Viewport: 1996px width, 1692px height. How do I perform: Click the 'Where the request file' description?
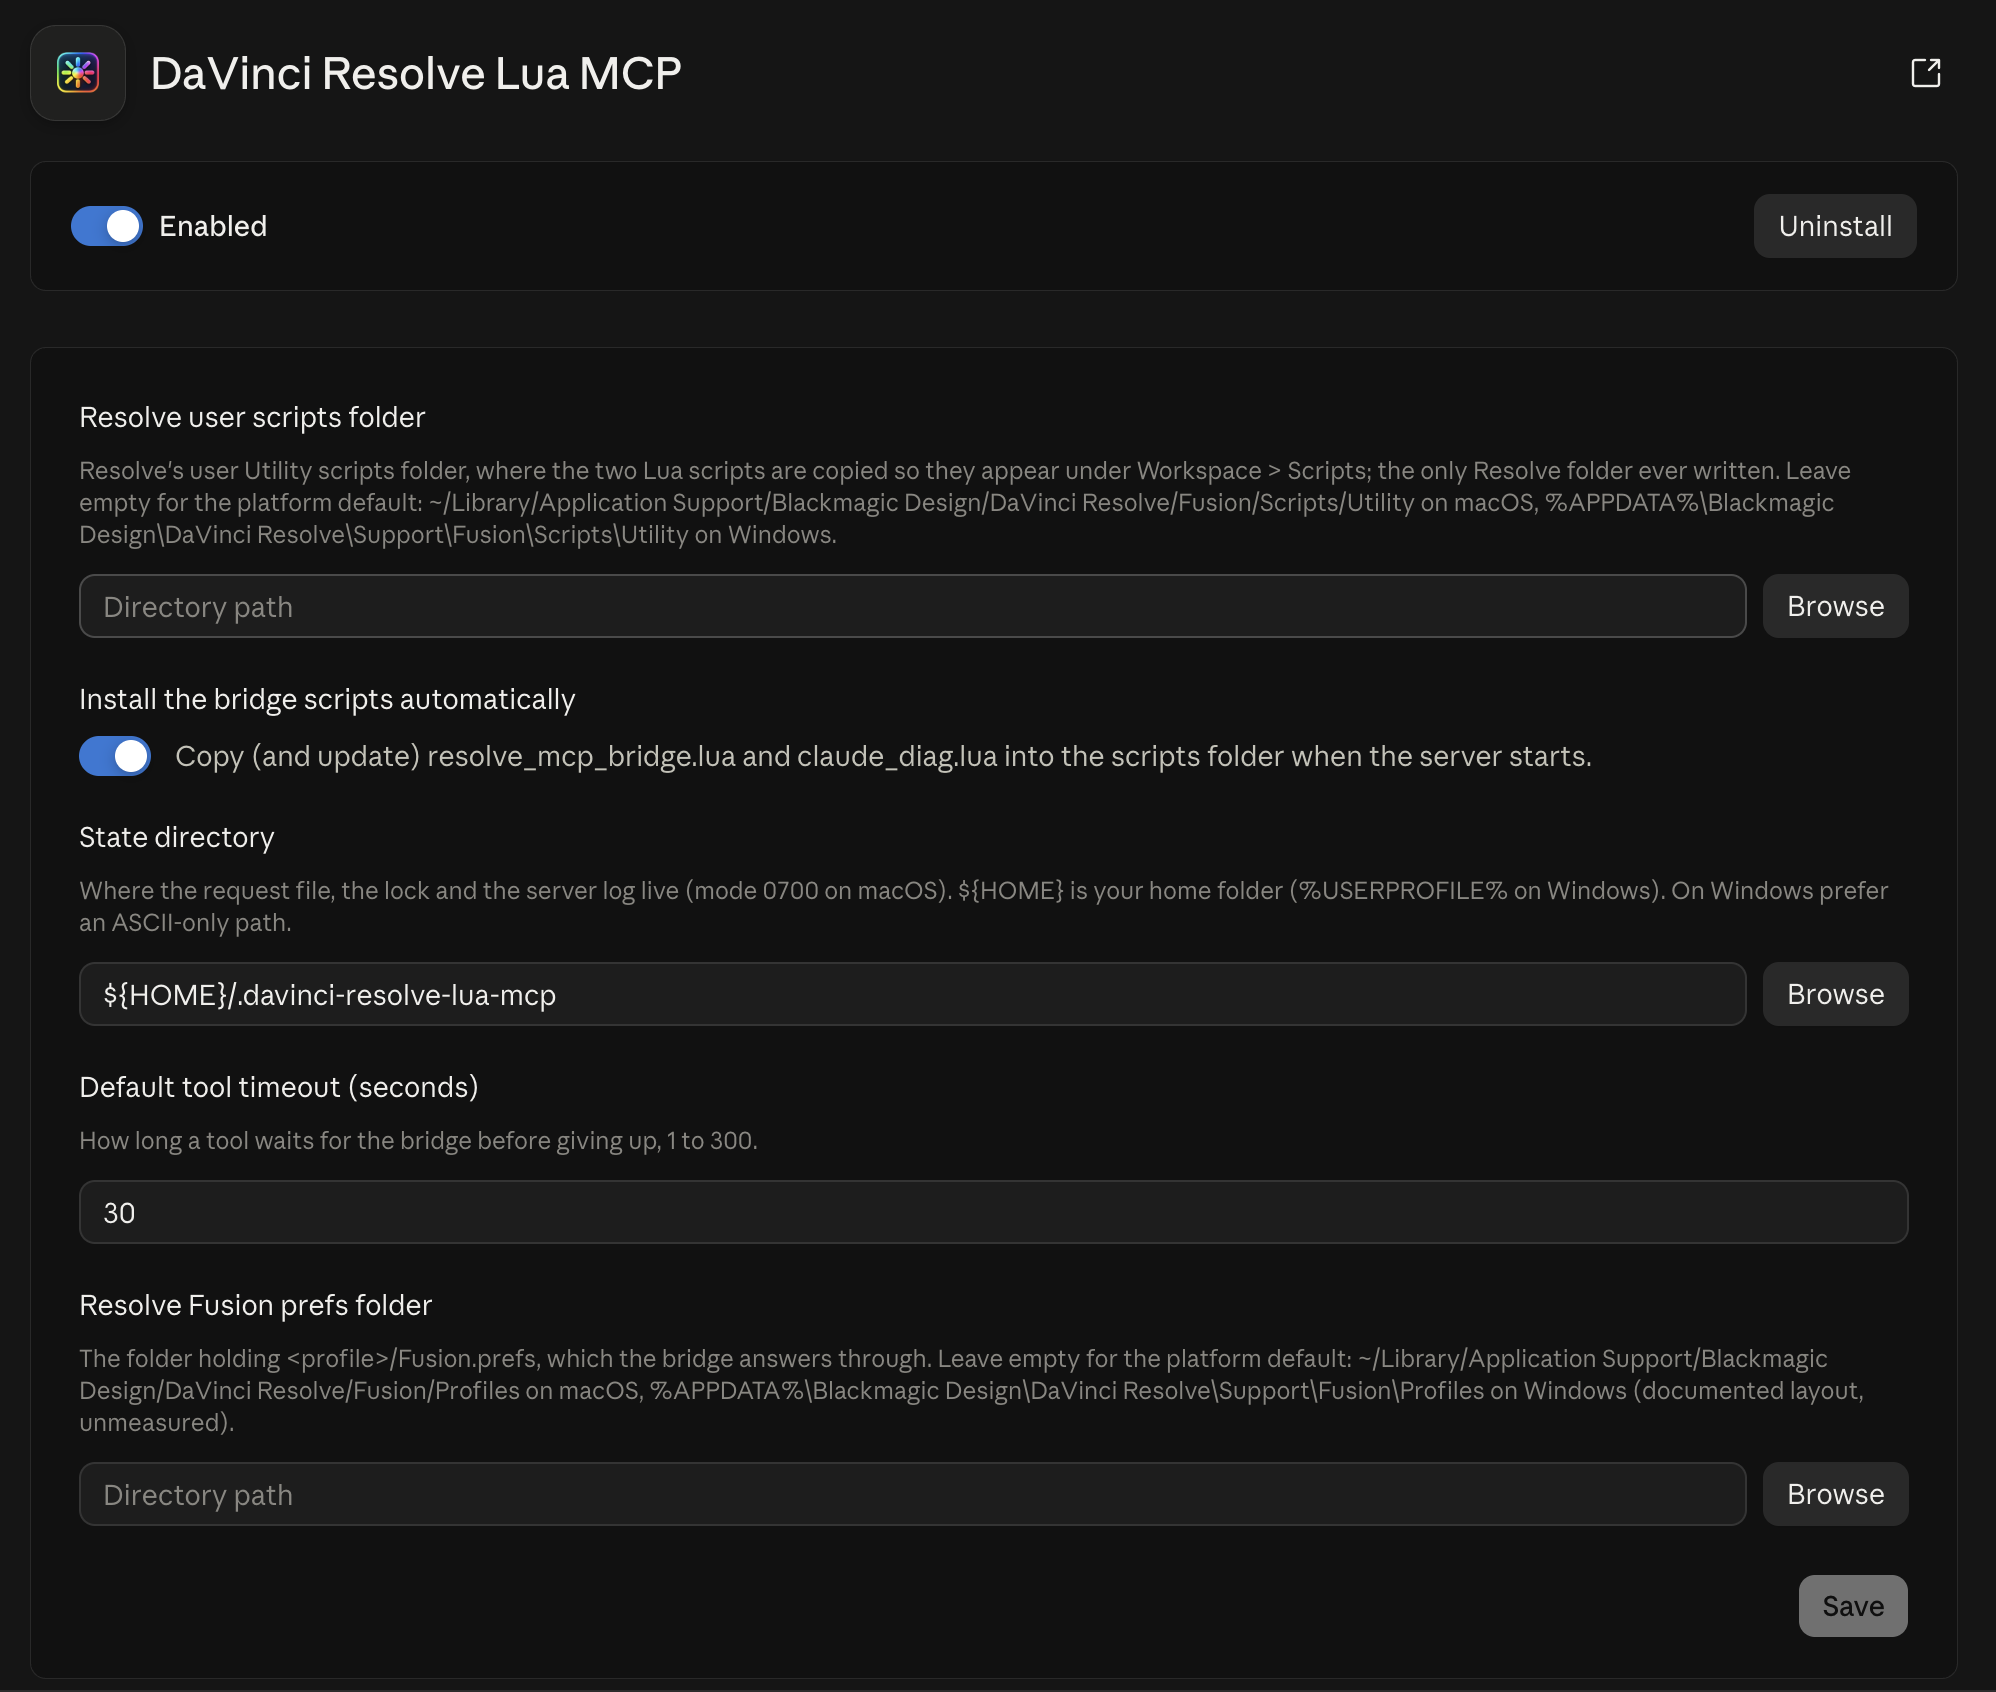(984, 906)
